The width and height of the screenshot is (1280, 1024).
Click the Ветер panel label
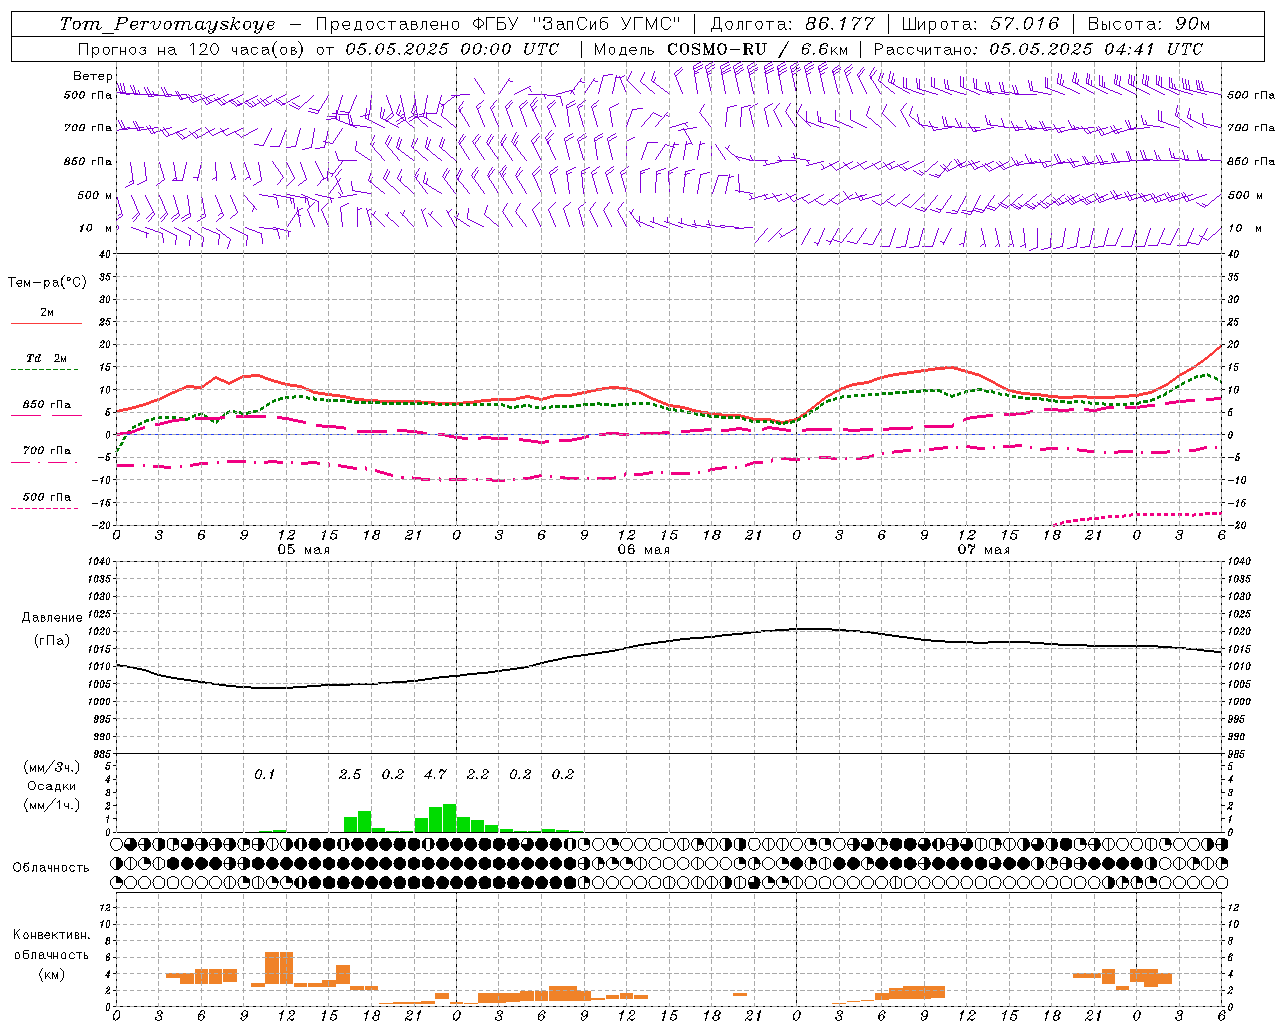point(92,76)
